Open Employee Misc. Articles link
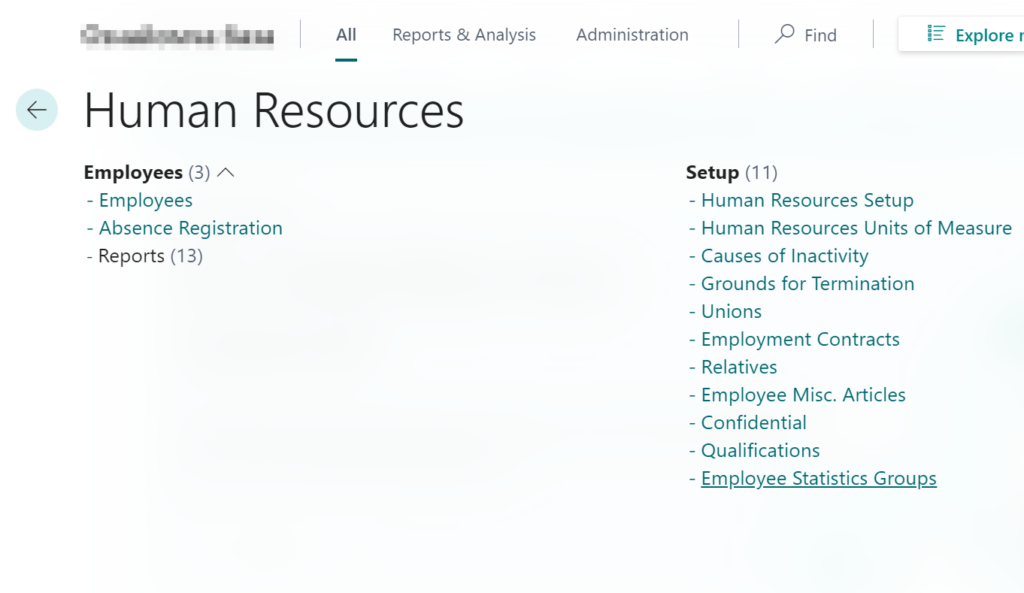1024x593 pixels. (803, 395)
